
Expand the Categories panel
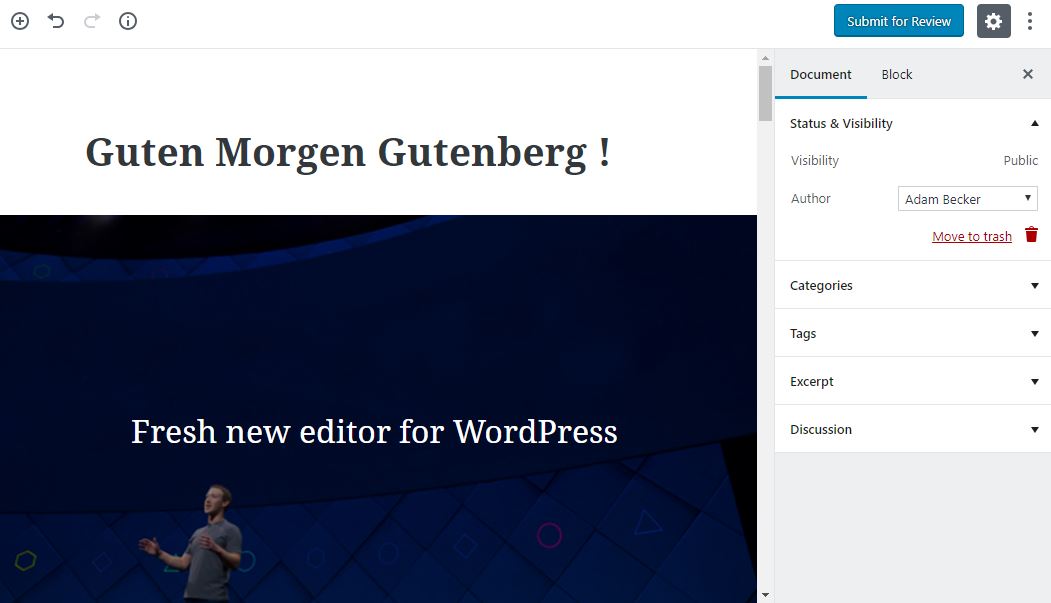click(913, 285)
